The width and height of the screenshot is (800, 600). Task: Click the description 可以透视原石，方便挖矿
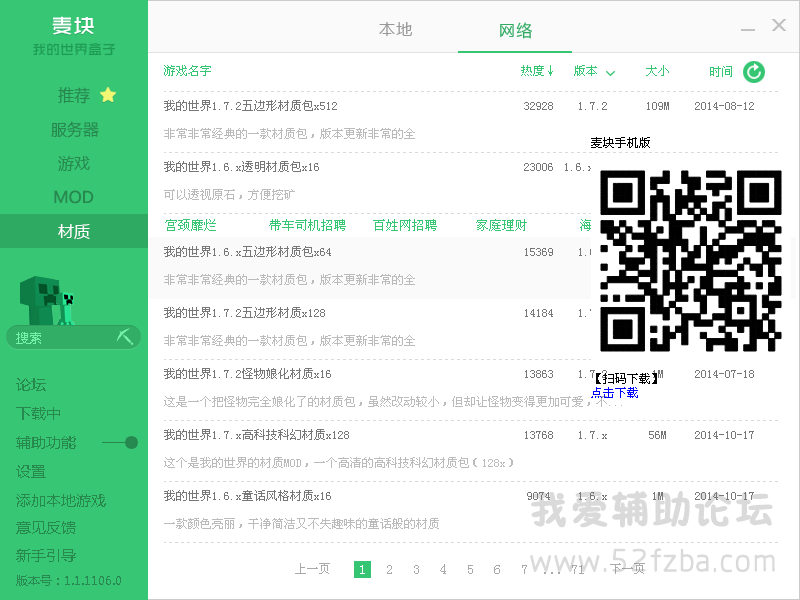click(229, 194)
